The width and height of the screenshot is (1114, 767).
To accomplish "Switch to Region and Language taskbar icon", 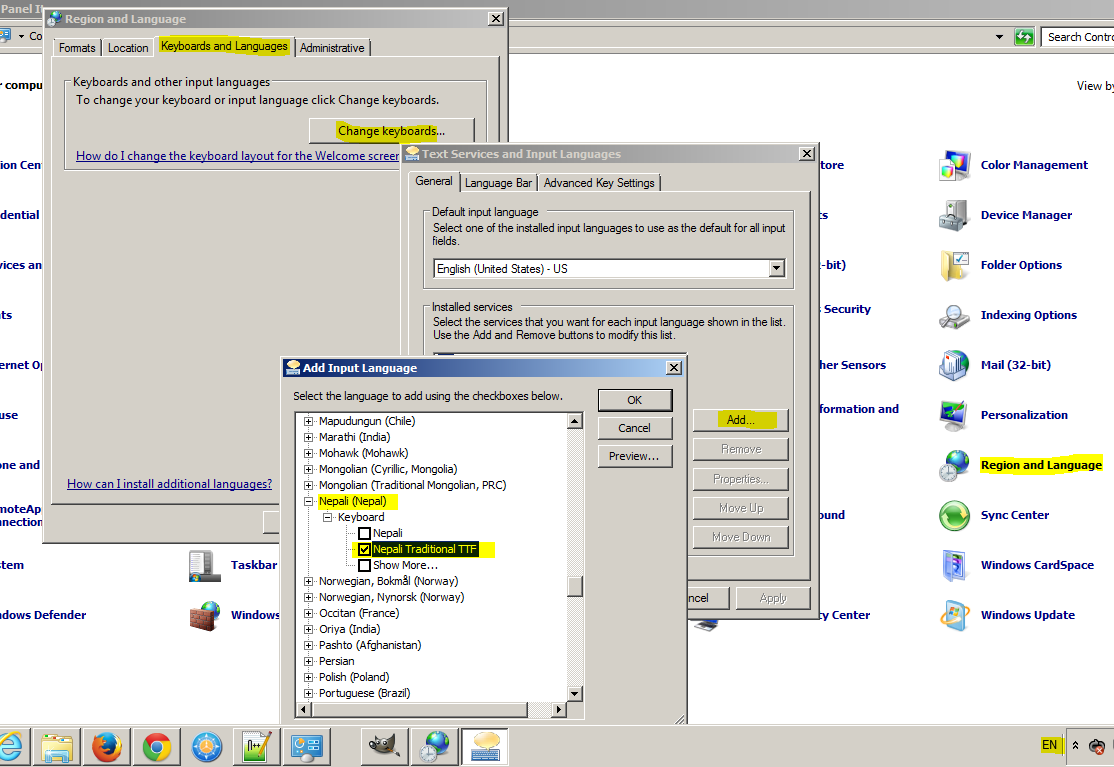I will pyautogui.click(x=434, y=747).
